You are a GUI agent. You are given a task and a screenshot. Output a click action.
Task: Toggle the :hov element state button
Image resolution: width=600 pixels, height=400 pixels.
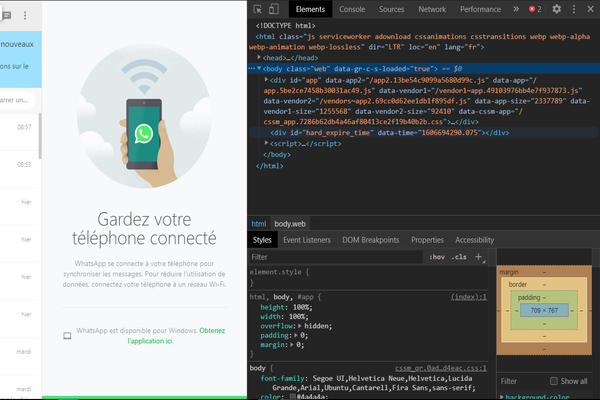pyautogui.click(x=437, y=257)
